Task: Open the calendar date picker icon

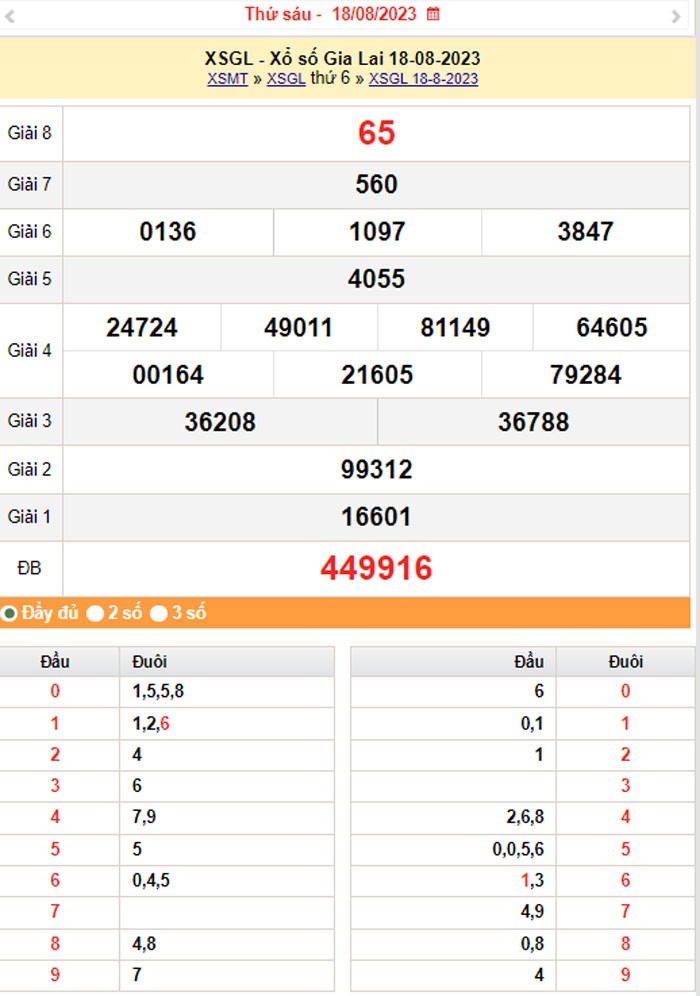Action: click(433, 13)
